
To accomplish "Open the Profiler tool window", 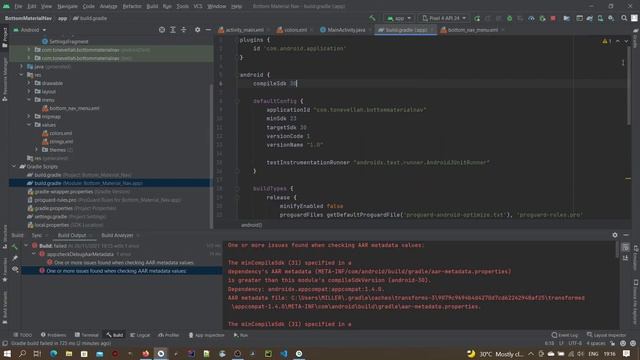I will click(x=169, y=335).
